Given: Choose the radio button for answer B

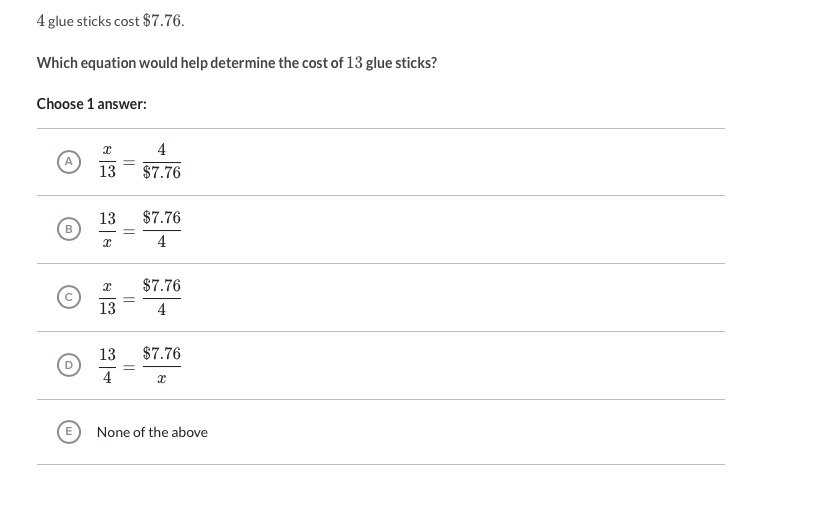Looking at the screenshot, I should (x=69, y=229).
